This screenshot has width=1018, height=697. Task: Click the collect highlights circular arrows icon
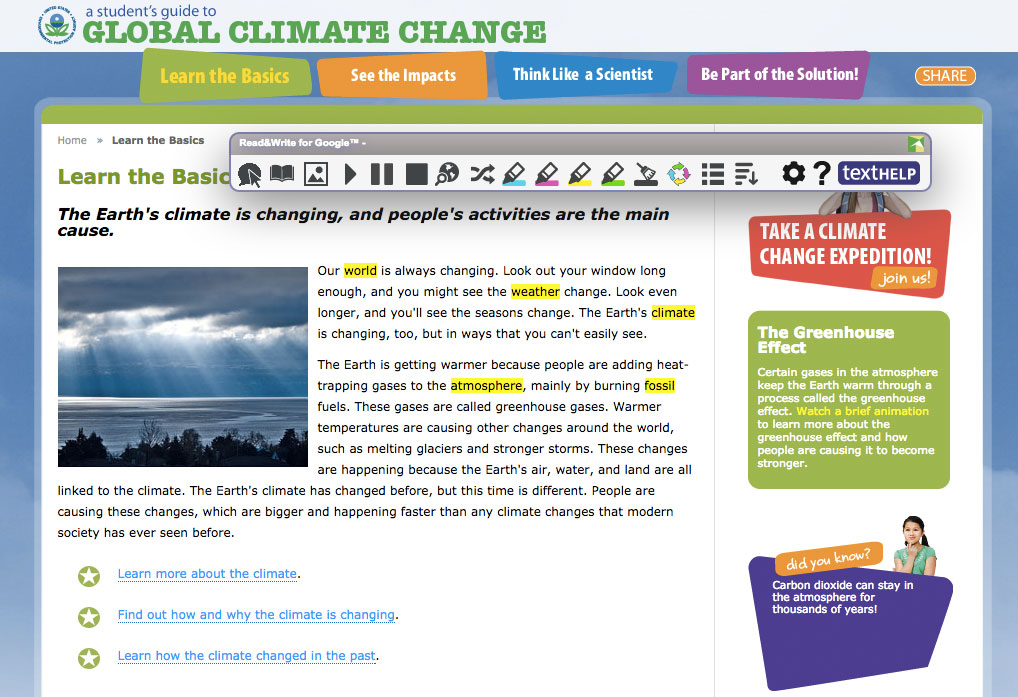(679, 174)
